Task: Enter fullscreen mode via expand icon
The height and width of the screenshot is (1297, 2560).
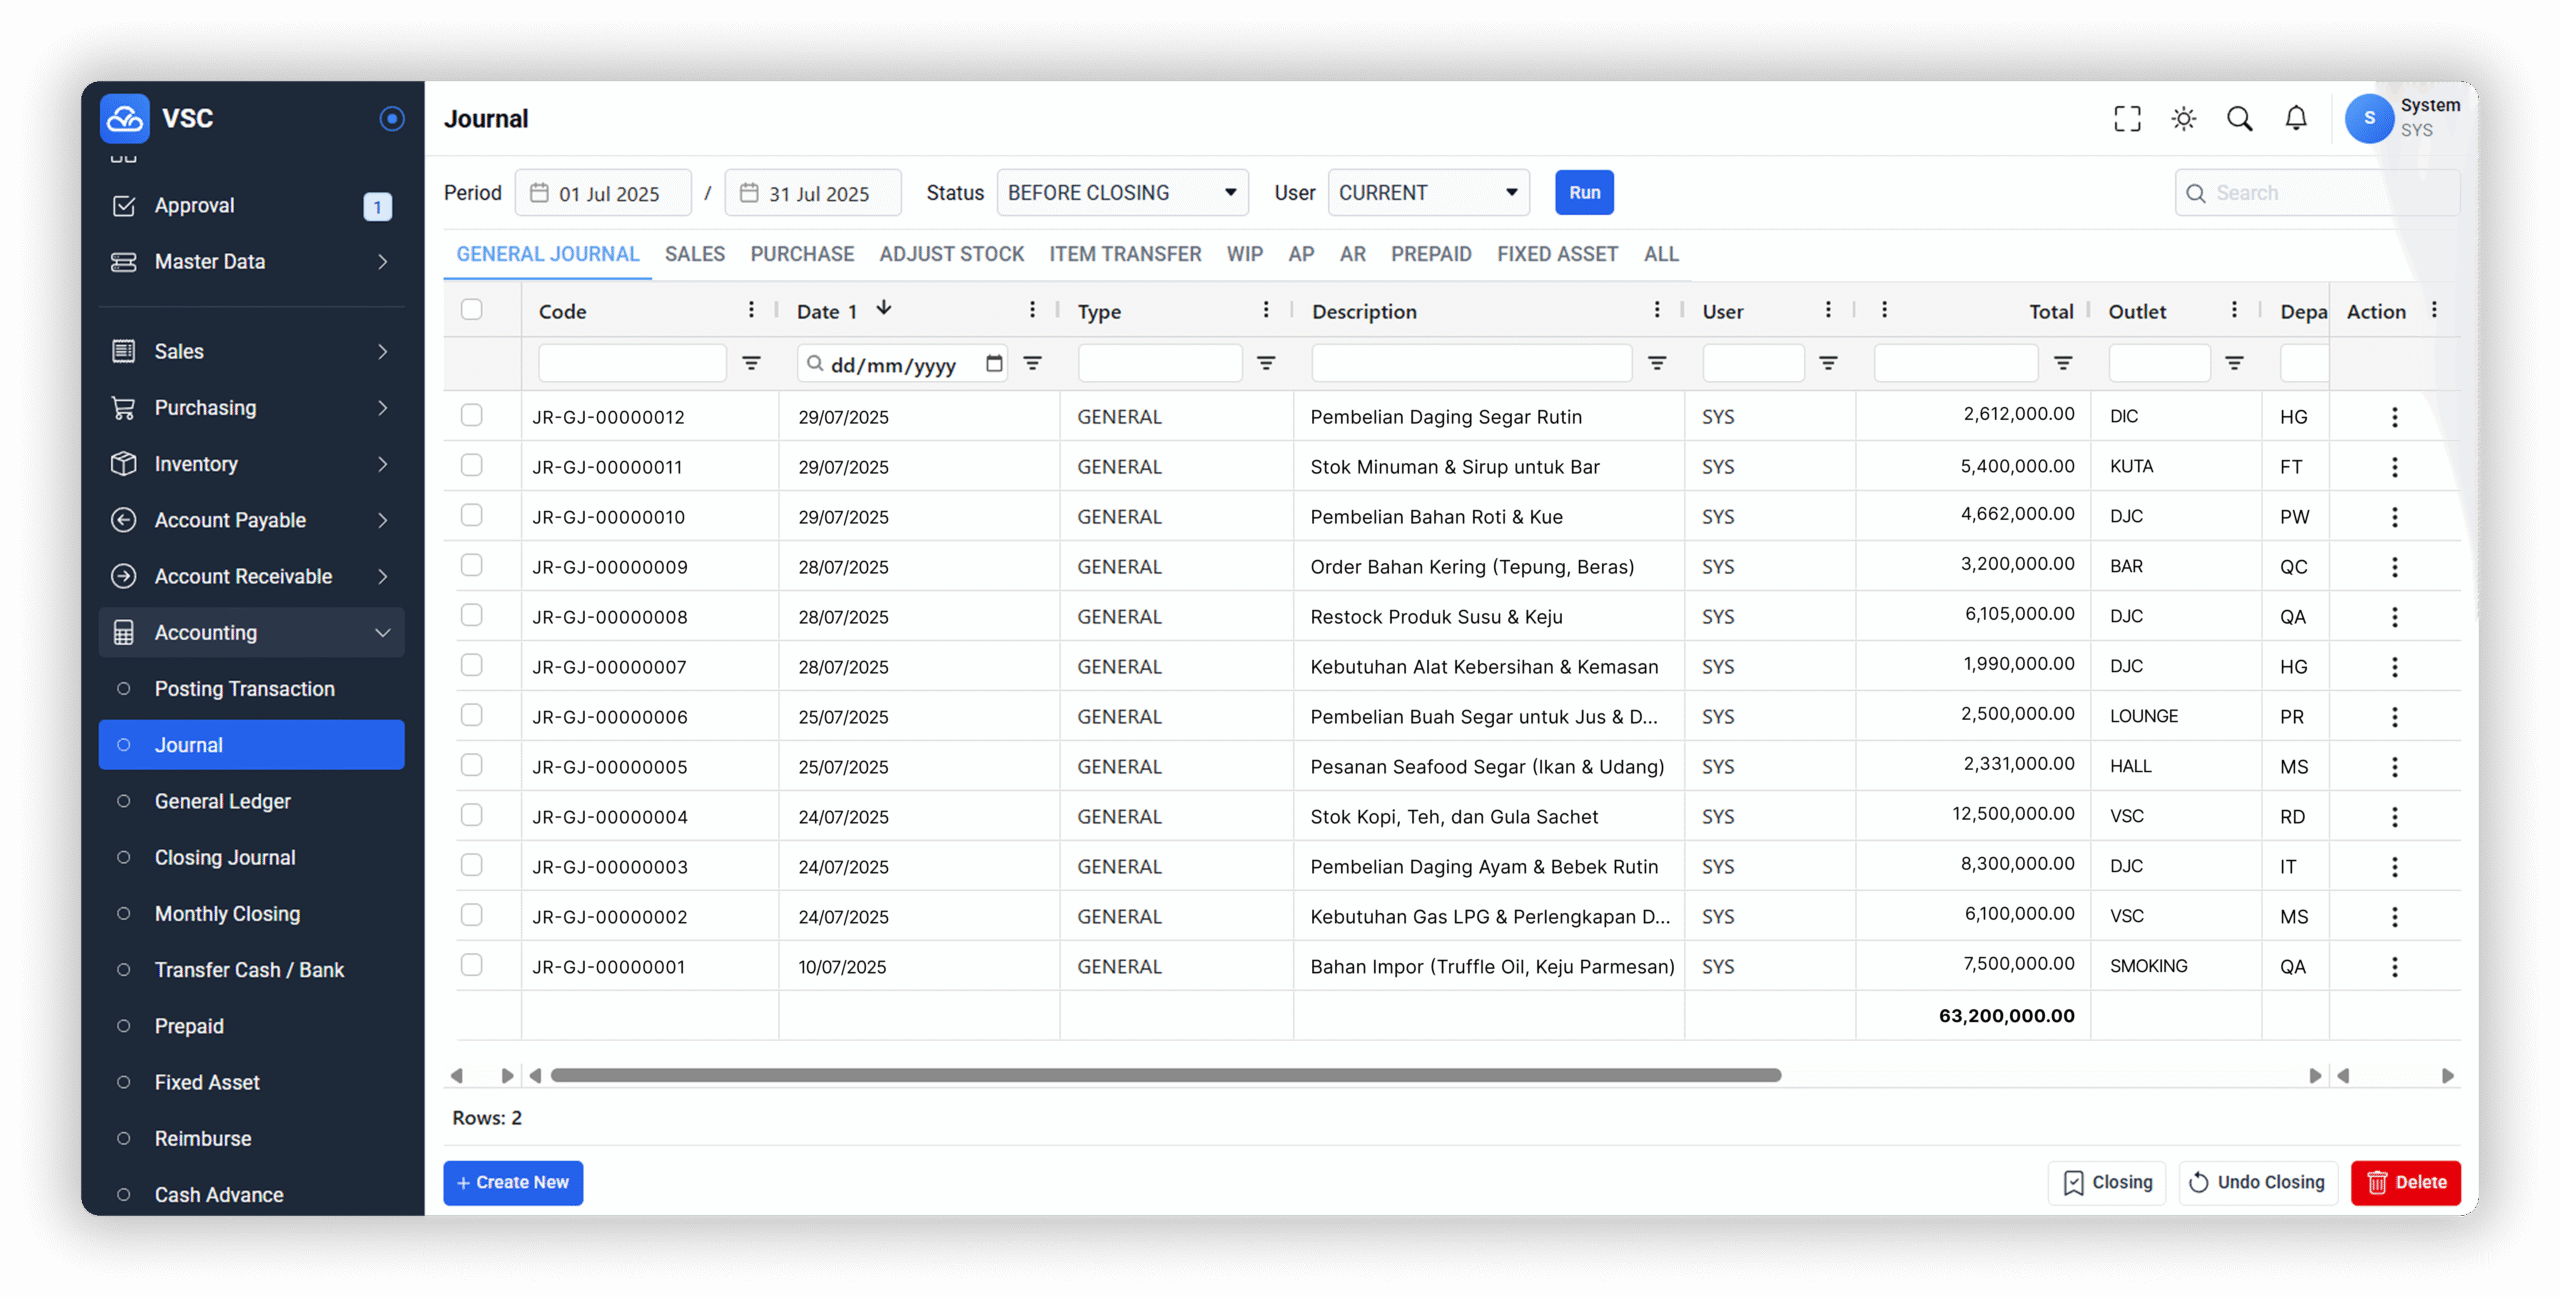Action: click(2127, 118)
